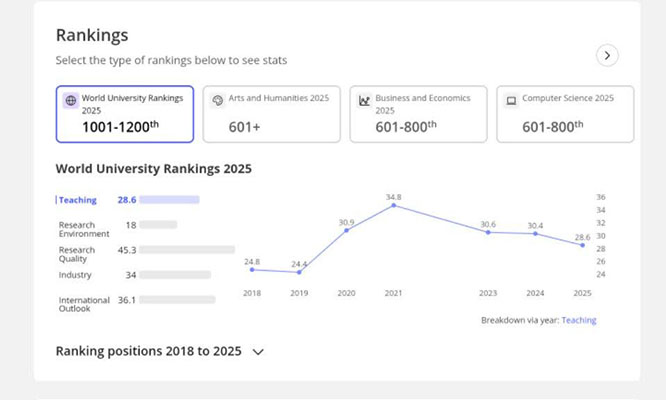The width and height of the screenshot is (666, 400).
Task: Click the chevron beside Ranking positions
Action: (258, 352)
